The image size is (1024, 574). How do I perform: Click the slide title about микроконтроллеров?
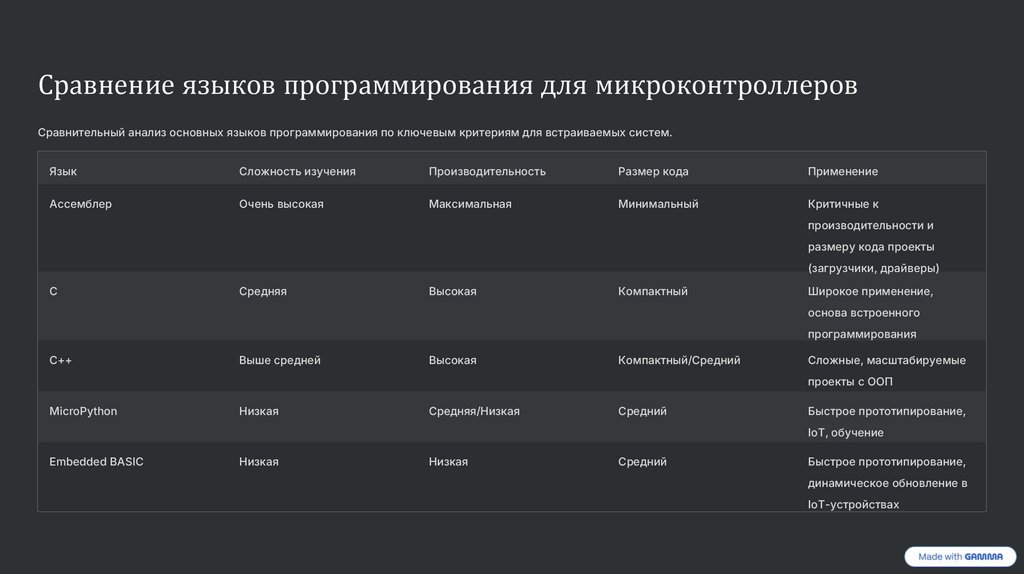[447, 85]
